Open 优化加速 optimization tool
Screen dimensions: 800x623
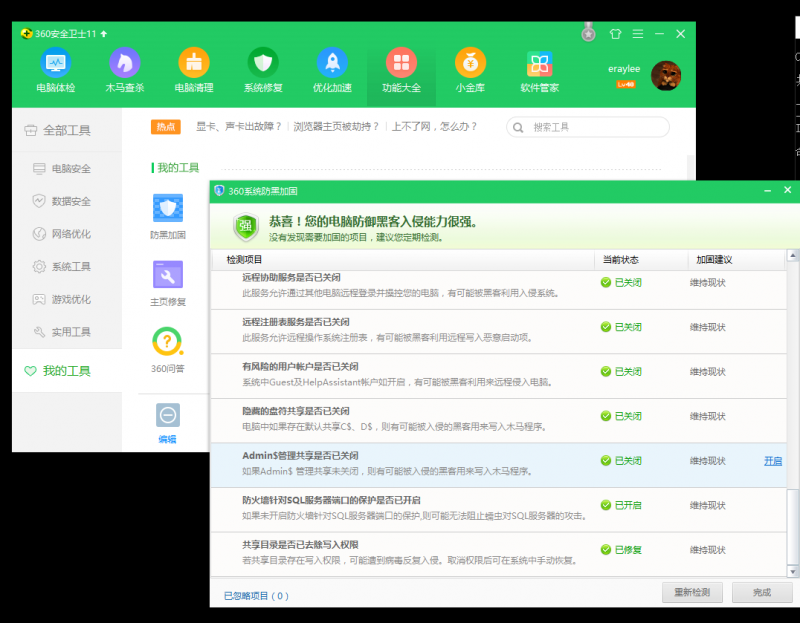coord(332,72)
